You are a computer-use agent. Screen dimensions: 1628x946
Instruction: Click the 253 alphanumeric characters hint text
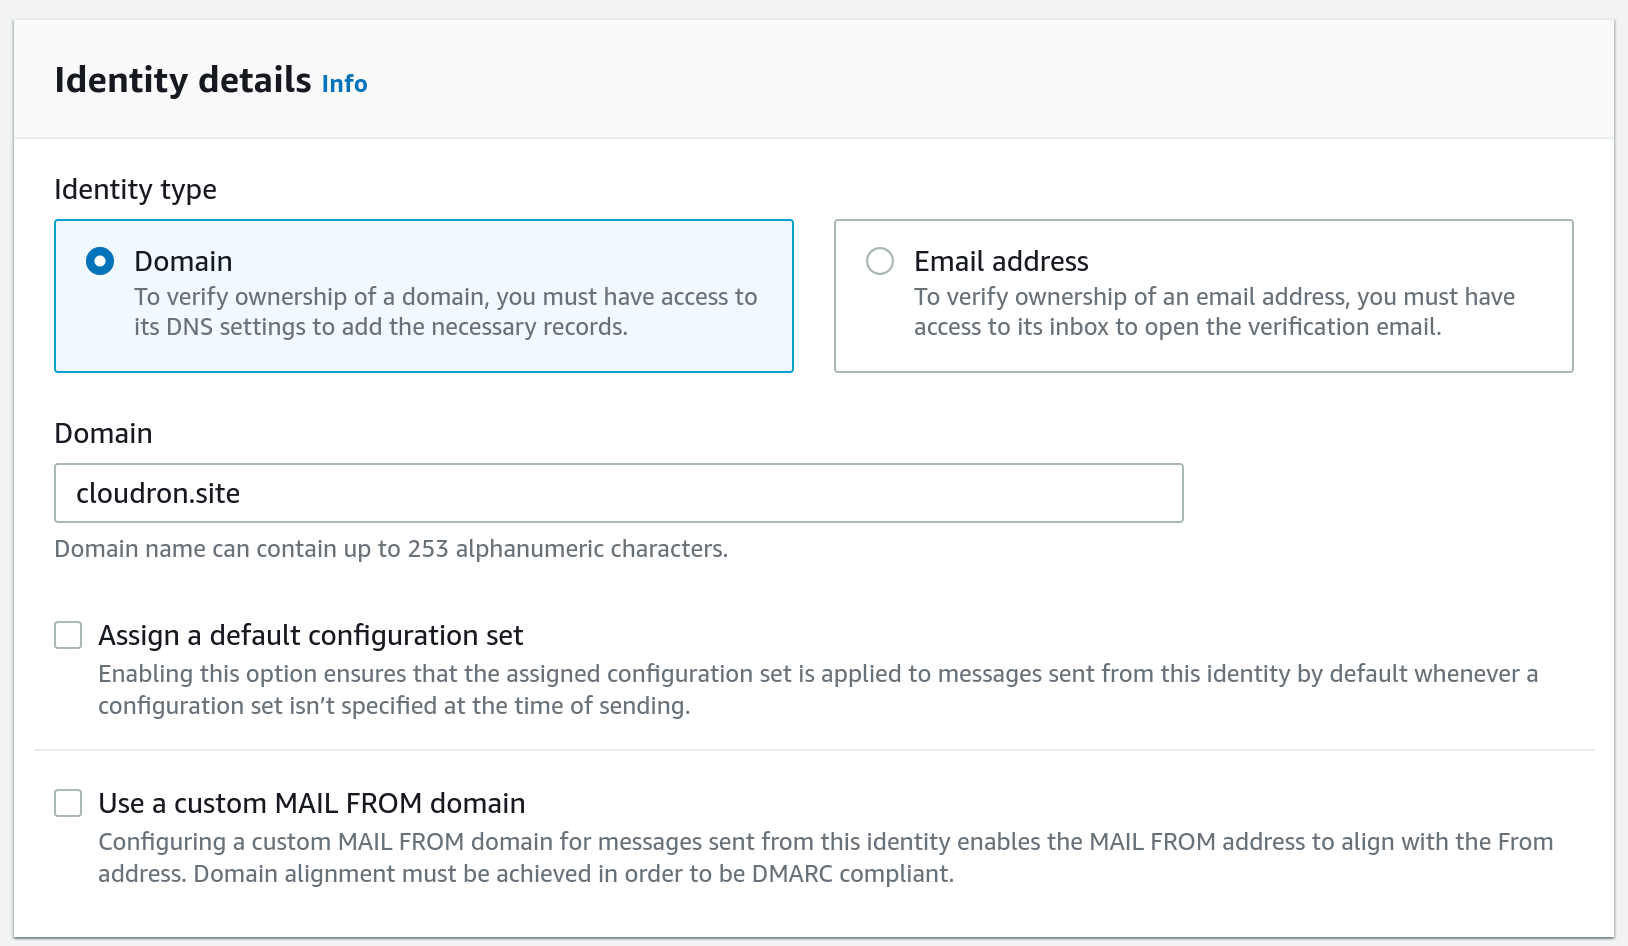390,549
